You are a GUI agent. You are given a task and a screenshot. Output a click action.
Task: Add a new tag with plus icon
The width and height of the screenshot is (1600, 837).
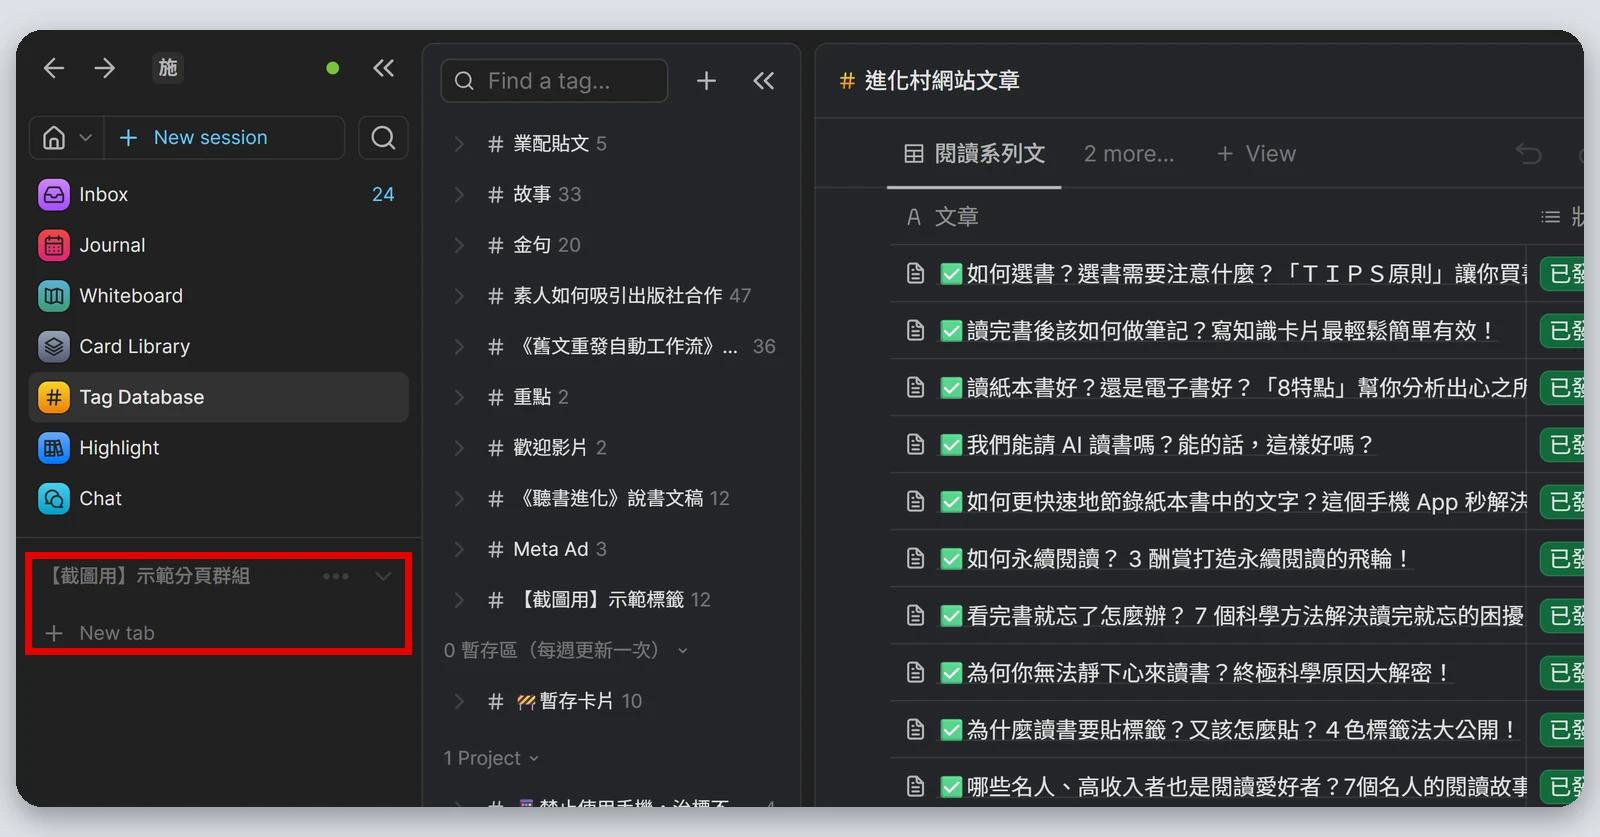[x=706, y=81]
